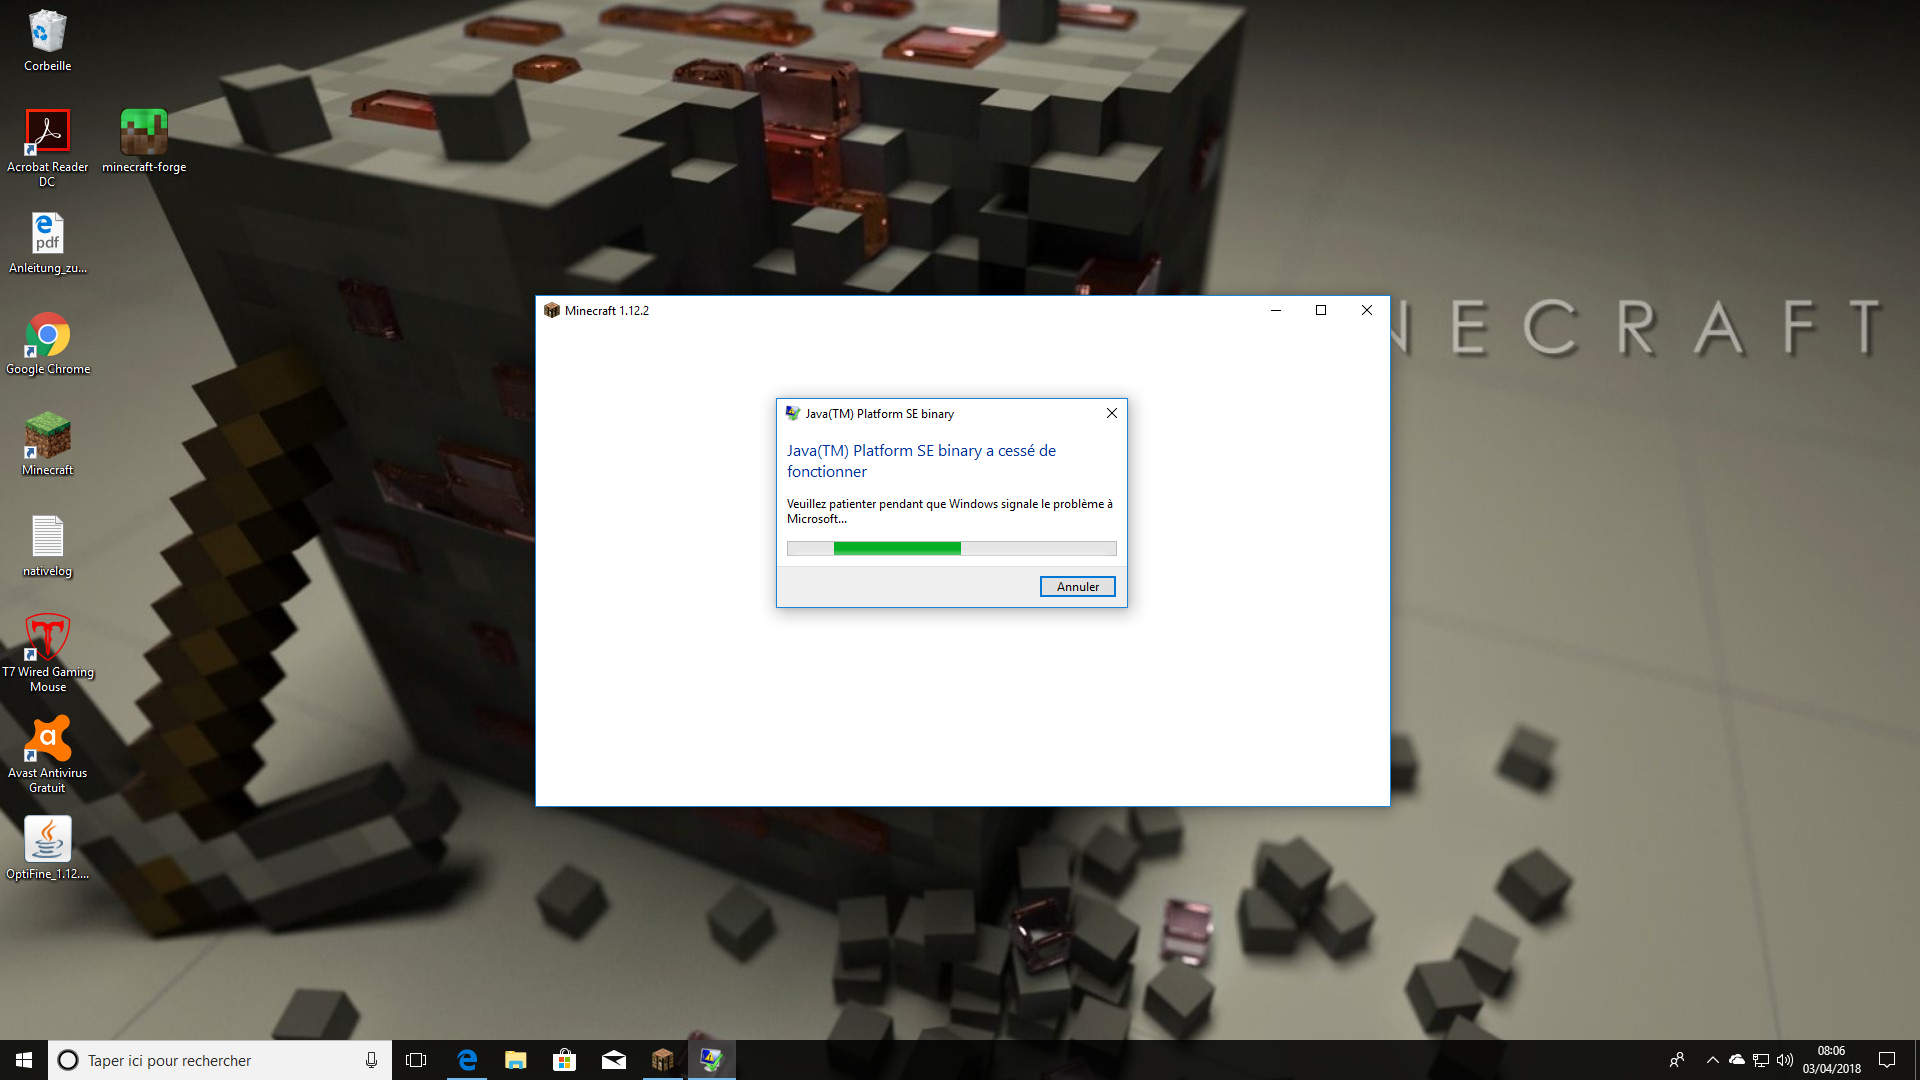1920x1080 pixels.
Task: Click the 'Veuillez patienter pendant' message text
Action: click(949, 511)
